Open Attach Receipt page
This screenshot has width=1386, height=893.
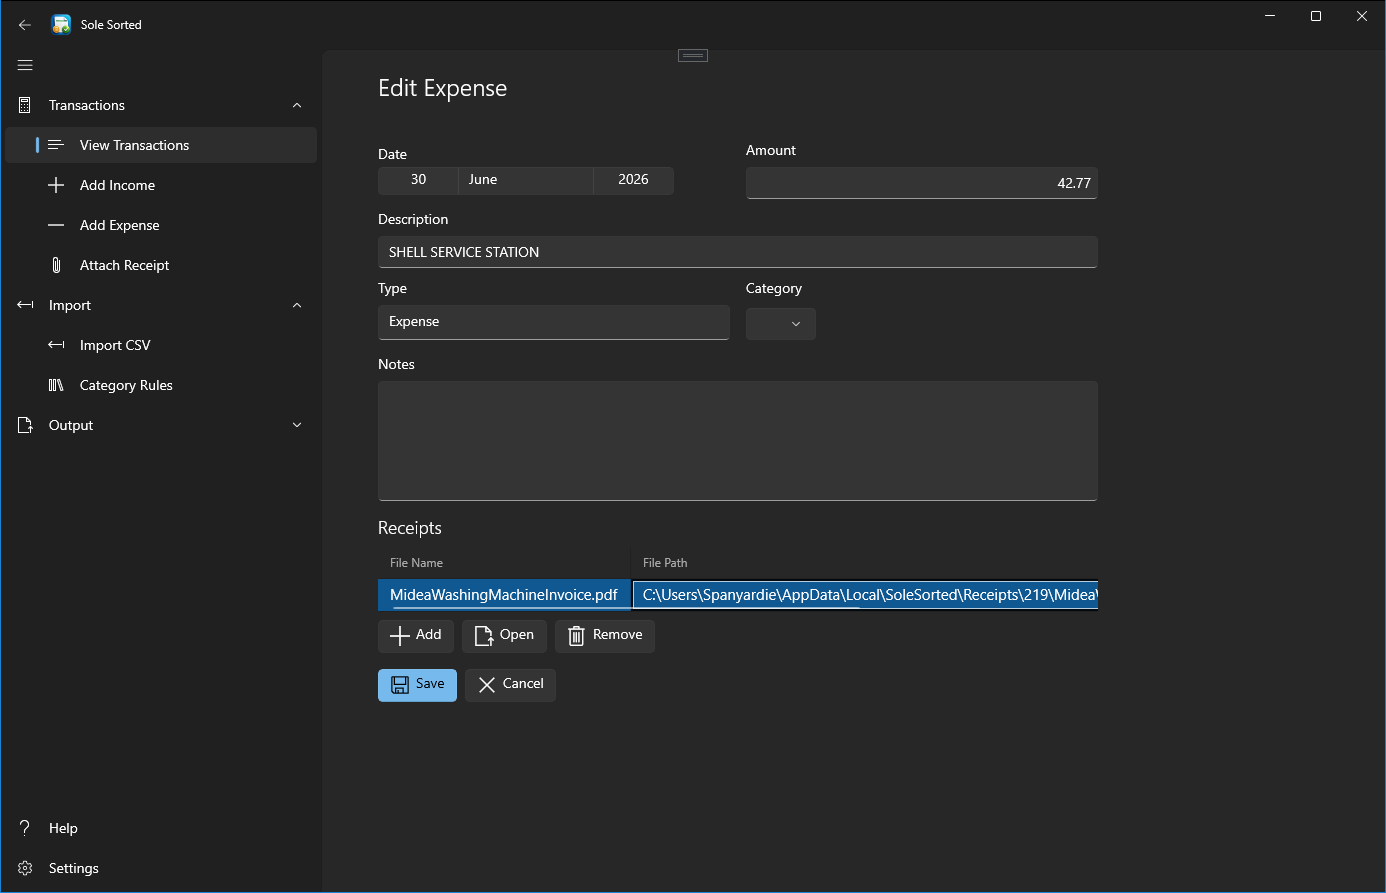161,265
